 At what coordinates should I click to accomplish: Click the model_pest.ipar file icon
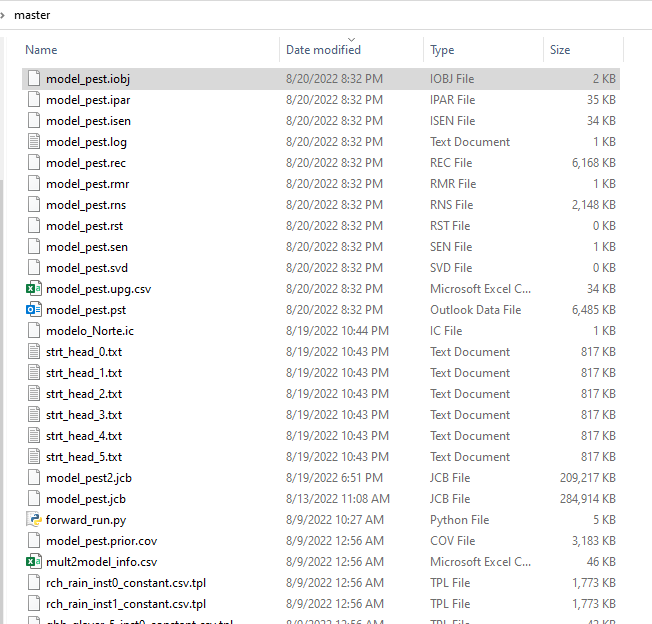pyautogui.click(x=34, y=100)
